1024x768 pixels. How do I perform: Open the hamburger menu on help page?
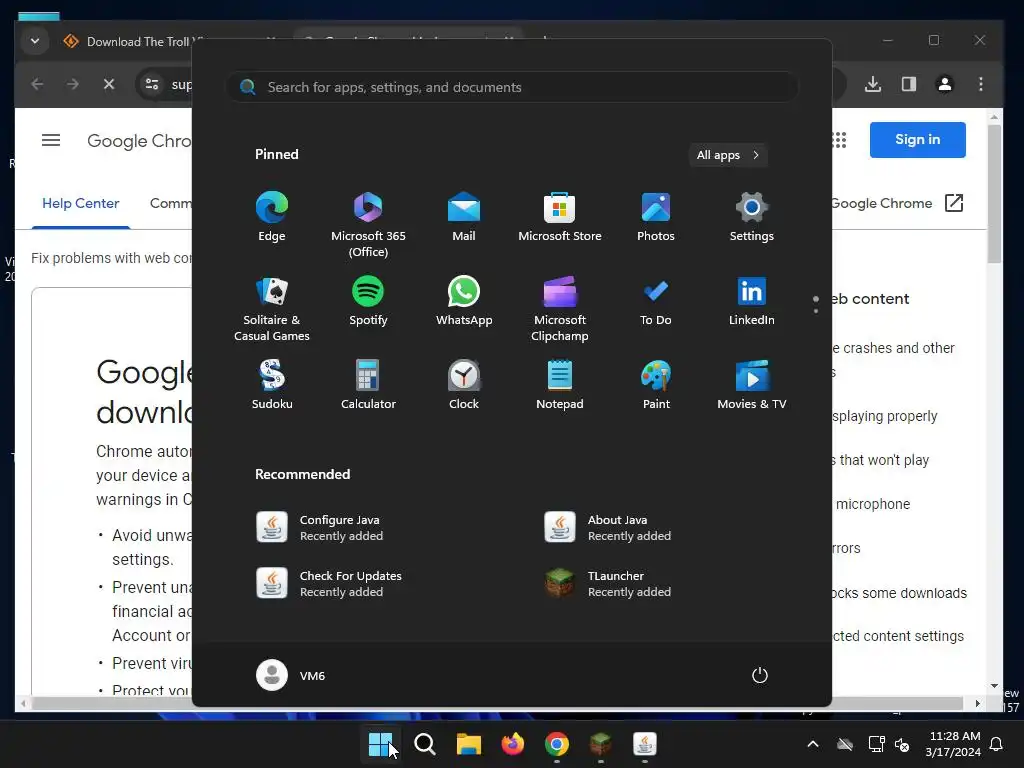(x=51, y=140)
